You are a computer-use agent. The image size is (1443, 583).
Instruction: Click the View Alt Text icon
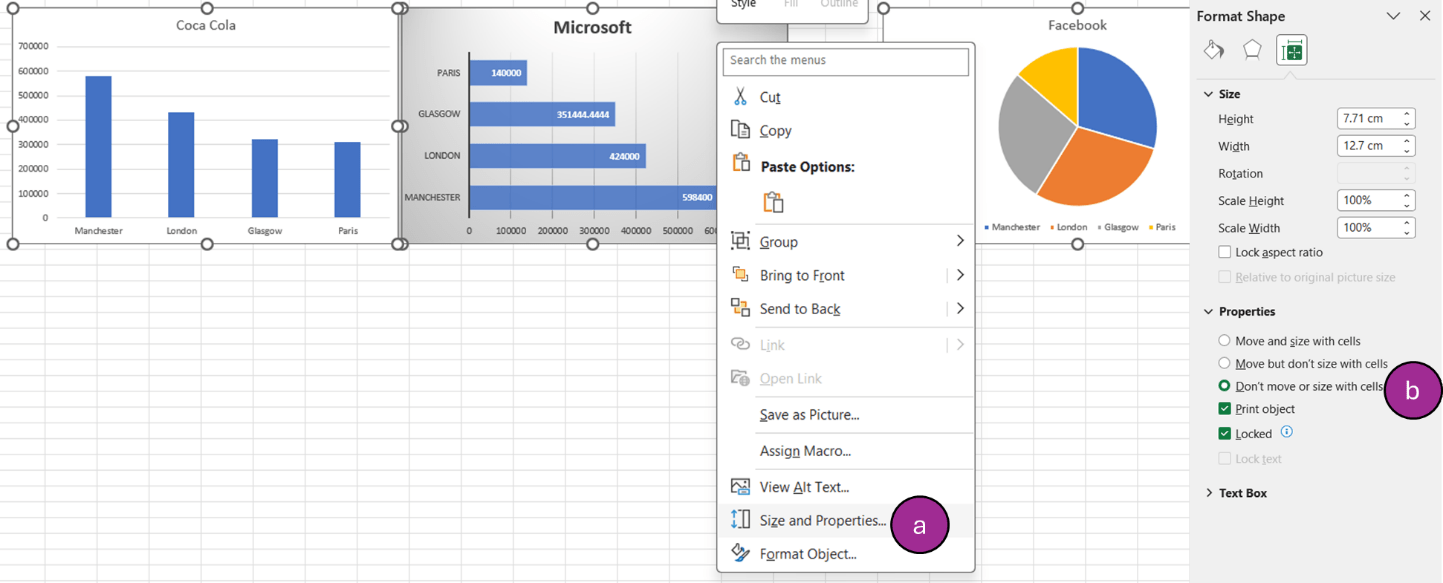740,487
